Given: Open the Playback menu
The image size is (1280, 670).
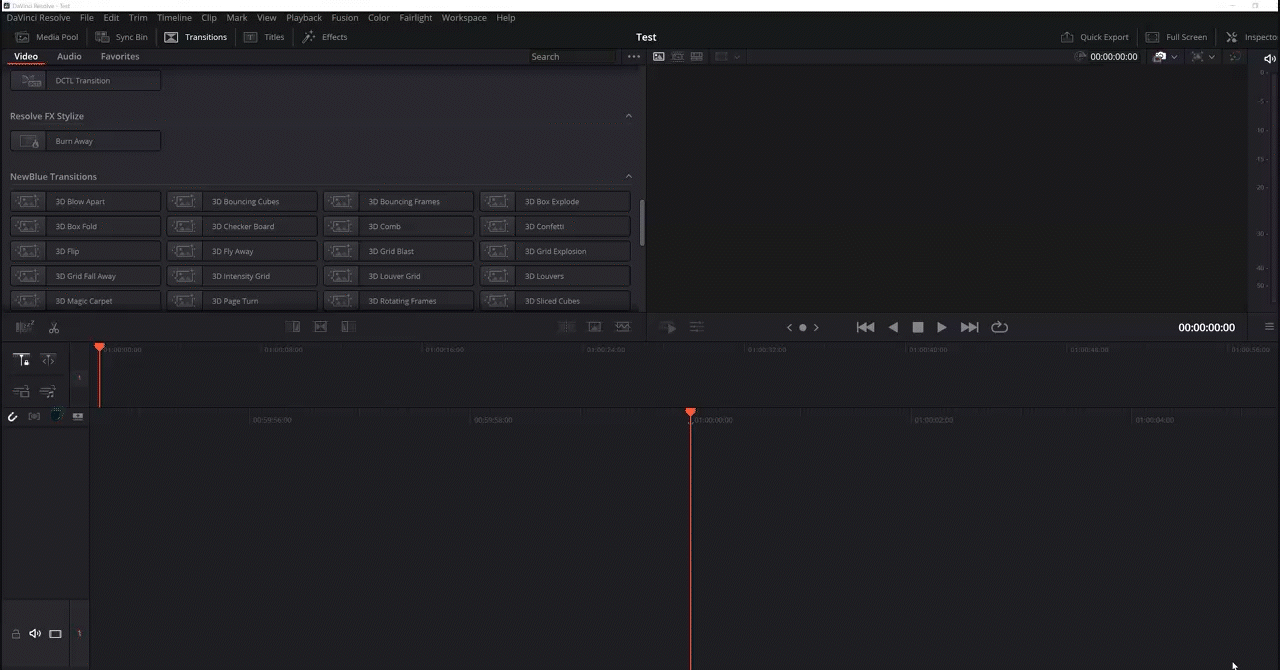Looking at the screenshot, I should pyautogui.click(x=303, y=17).
